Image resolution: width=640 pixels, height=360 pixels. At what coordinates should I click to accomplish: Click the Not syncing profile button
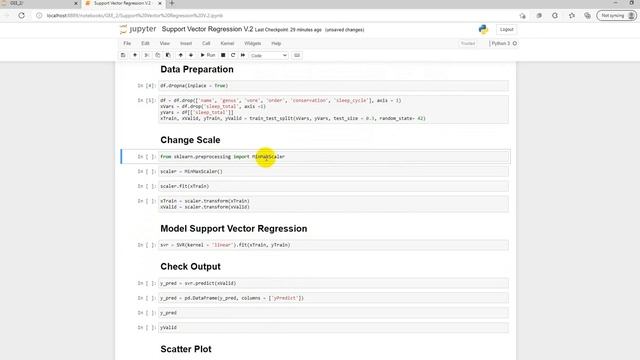[x=617, y=16]
